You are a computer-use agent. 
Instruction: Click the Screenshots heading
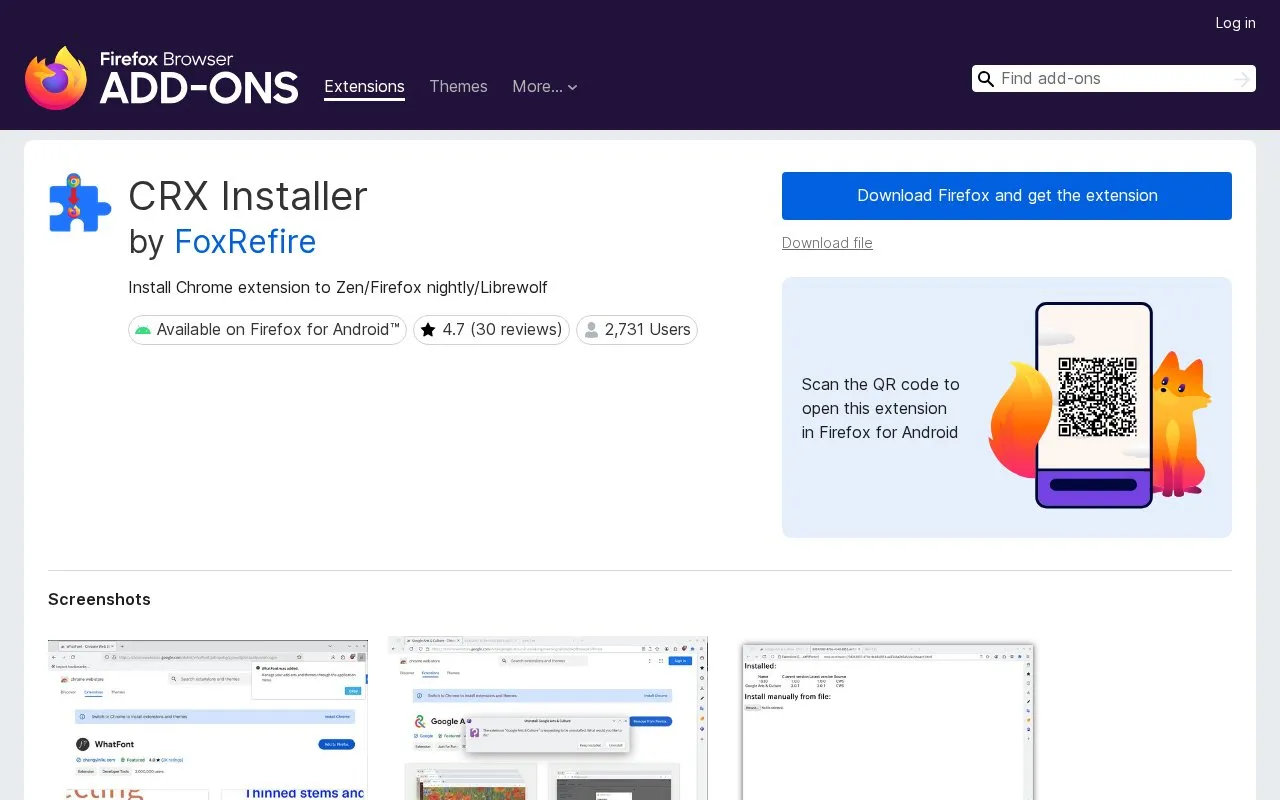click(99, 599)
